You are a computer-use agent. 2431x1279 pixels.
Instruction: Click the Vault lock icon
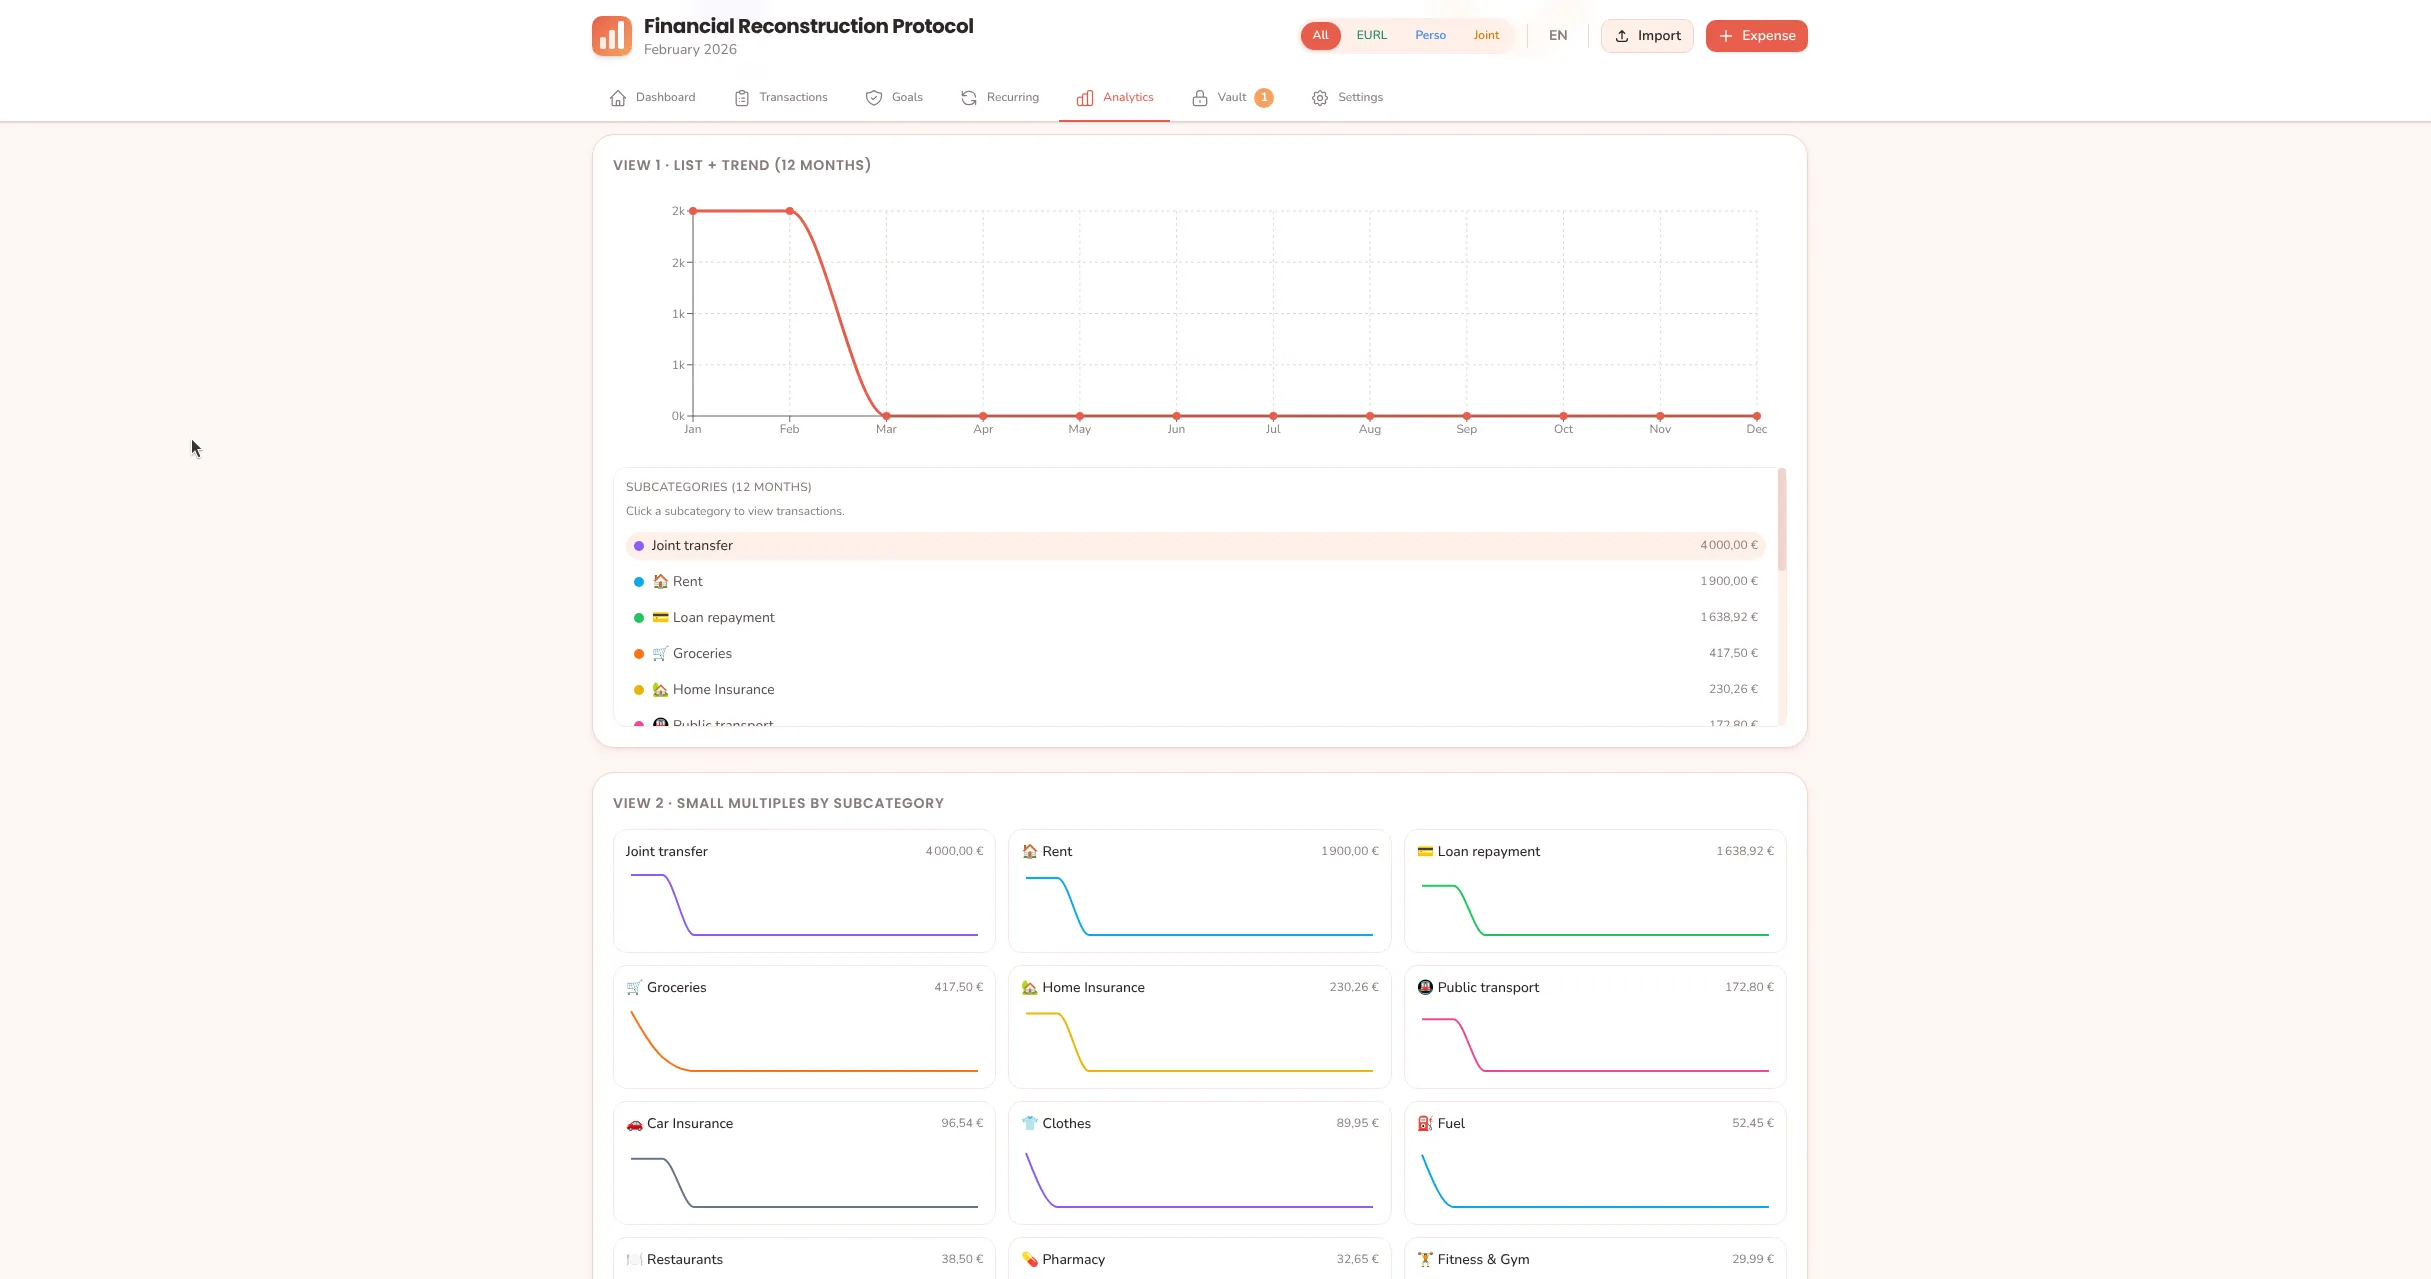[1200, 98]
